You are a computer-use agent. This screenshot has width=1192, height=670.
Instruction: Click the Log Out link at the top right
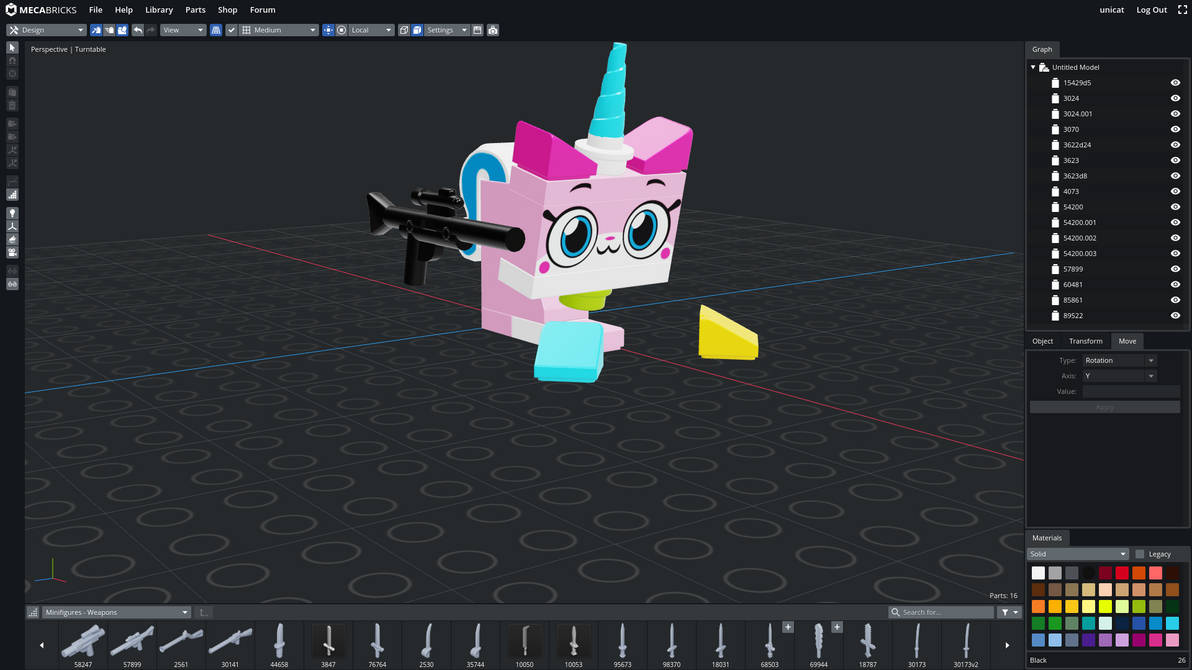coord(1151,9)
